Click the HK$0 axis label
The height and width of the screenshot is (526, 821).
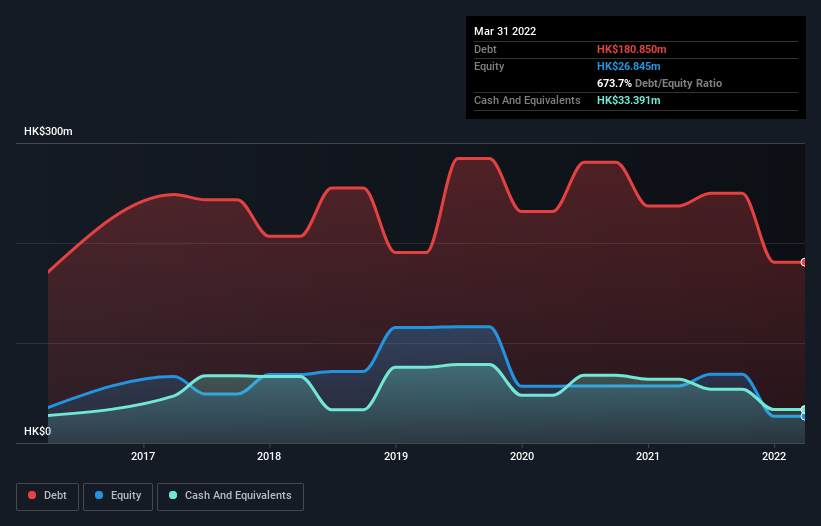[x=38, y=431]
